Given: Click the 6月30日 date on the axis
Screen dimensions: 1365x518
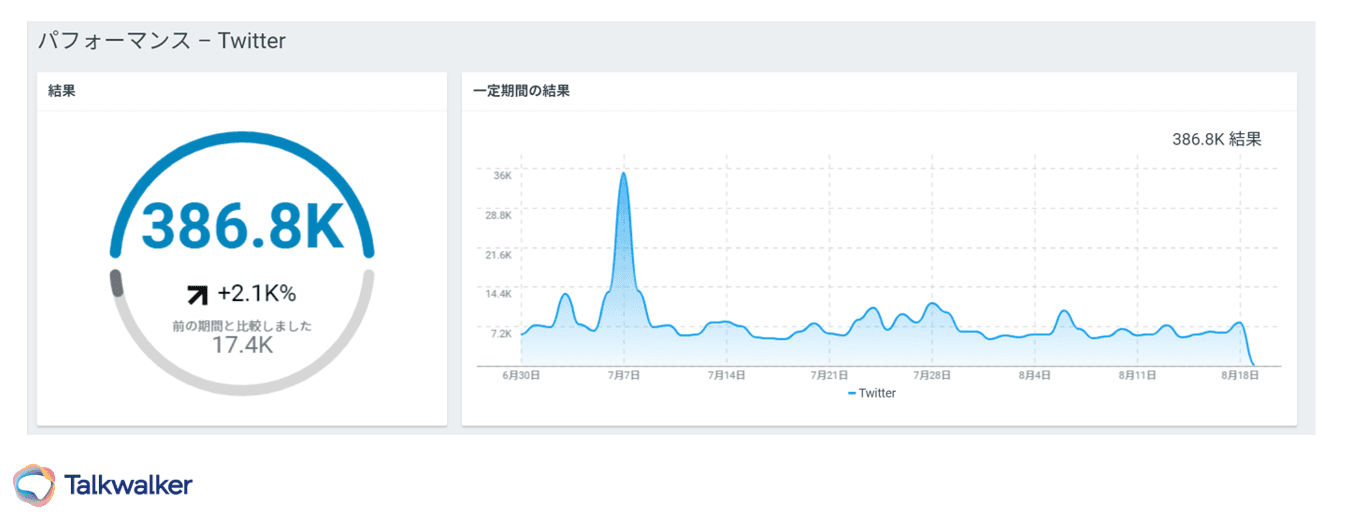Looking at the screenshot, I should [521, 376].
